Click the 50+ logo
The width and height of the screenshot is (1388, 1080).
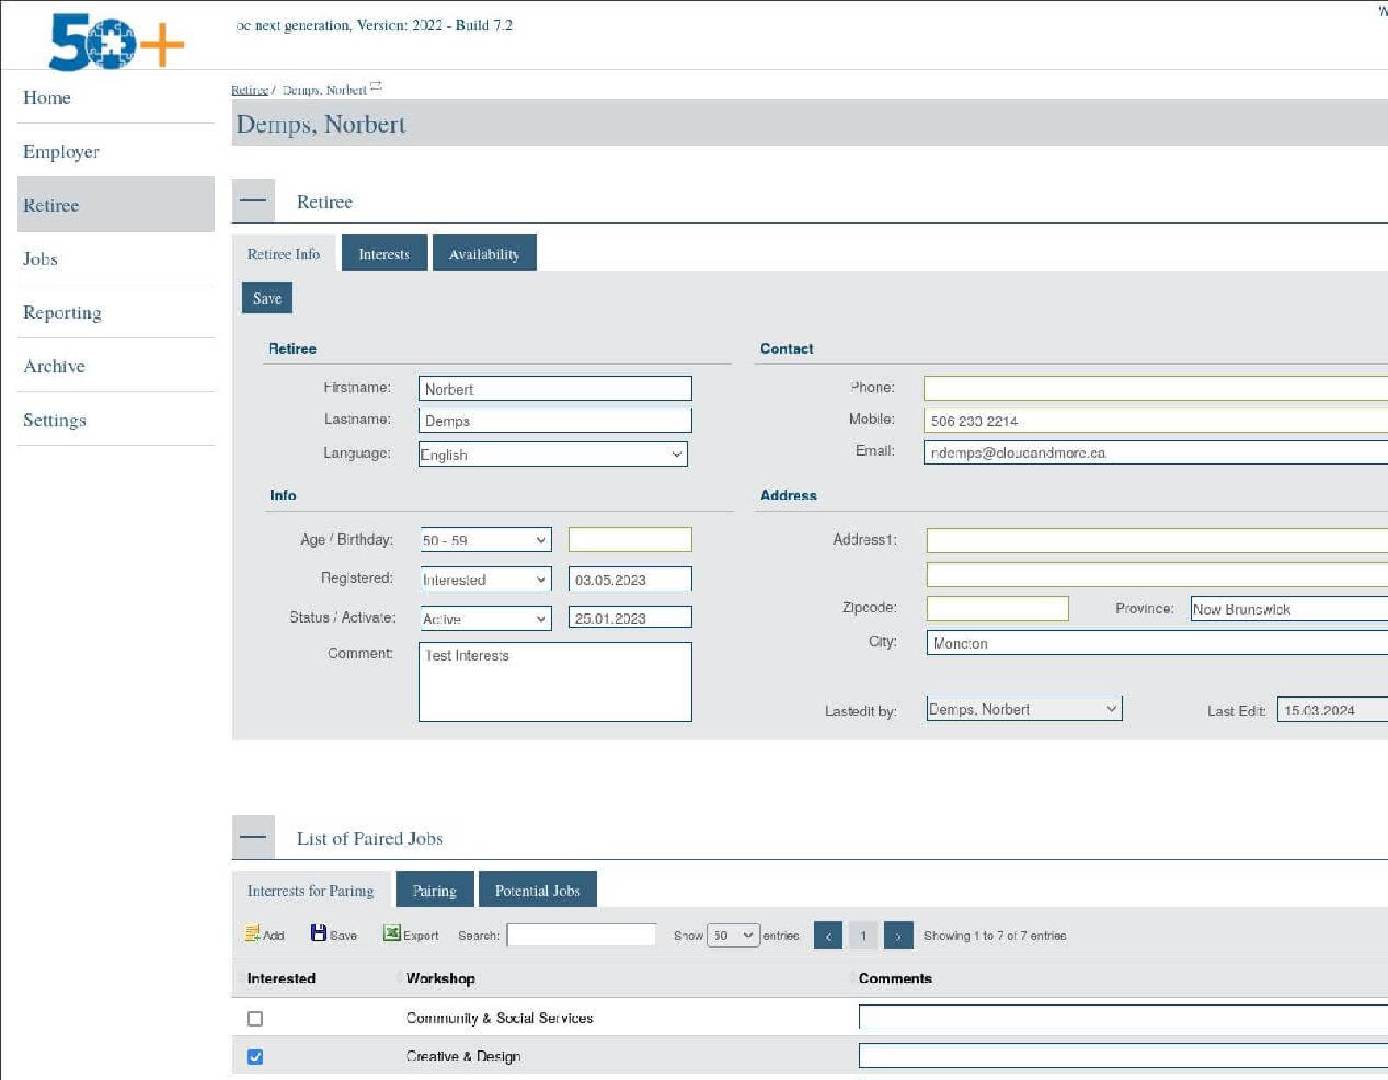pyautogui.click(x=117, y=42)
